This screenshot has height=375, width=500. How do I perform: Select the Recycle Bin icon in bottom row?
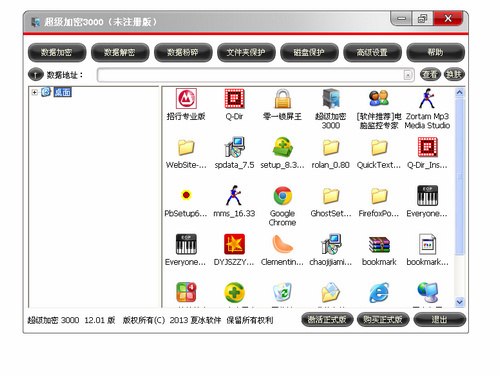(x=282, y=292)
